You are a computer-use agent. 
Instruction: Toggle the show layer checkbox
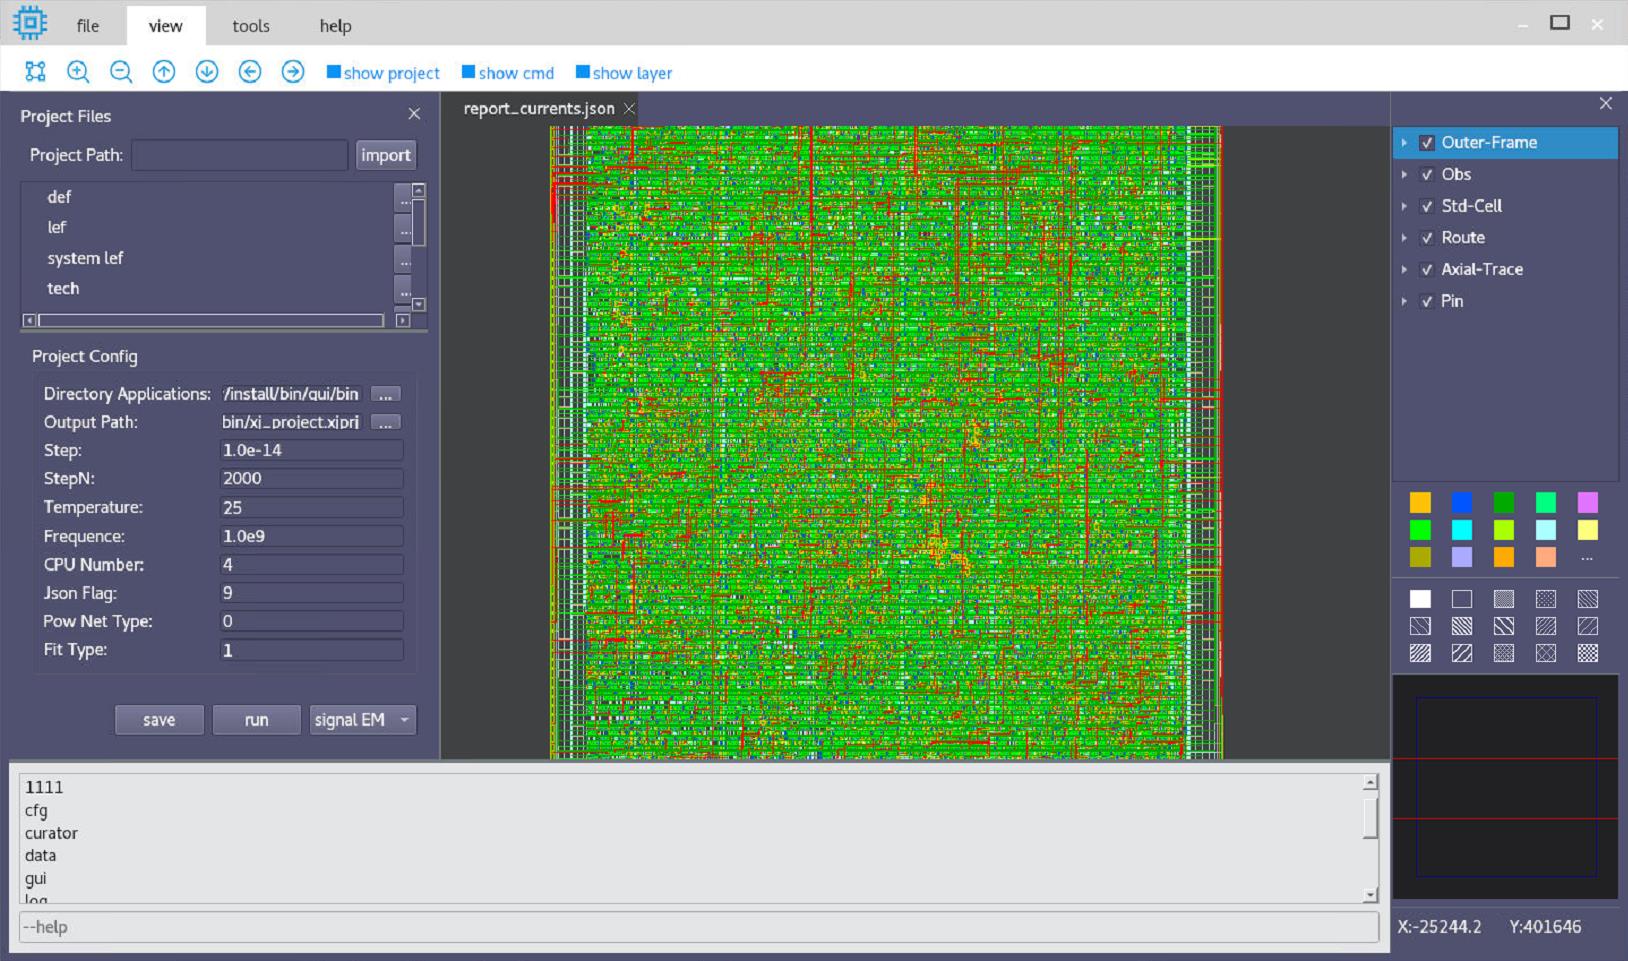click(x=583, y=72)
